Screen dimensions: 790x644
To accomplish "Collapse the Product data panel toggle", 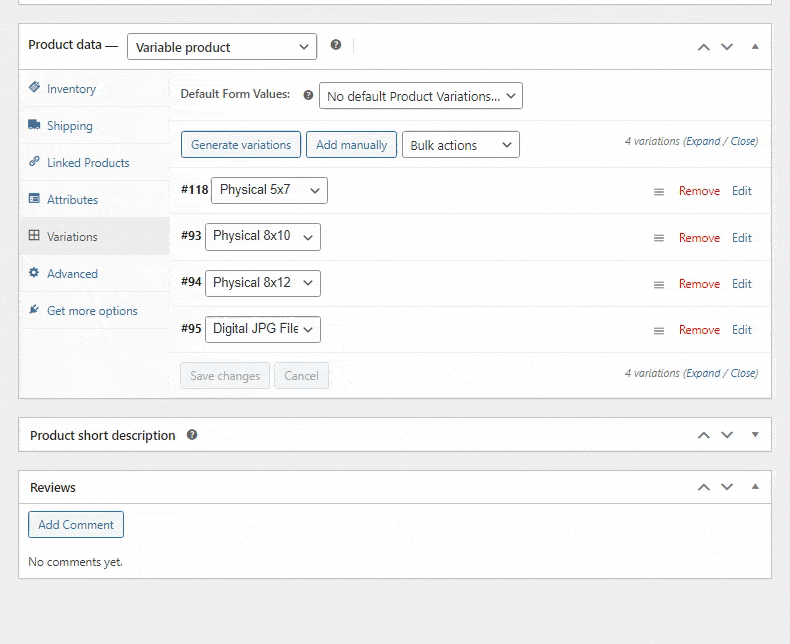I will point(755,47).
